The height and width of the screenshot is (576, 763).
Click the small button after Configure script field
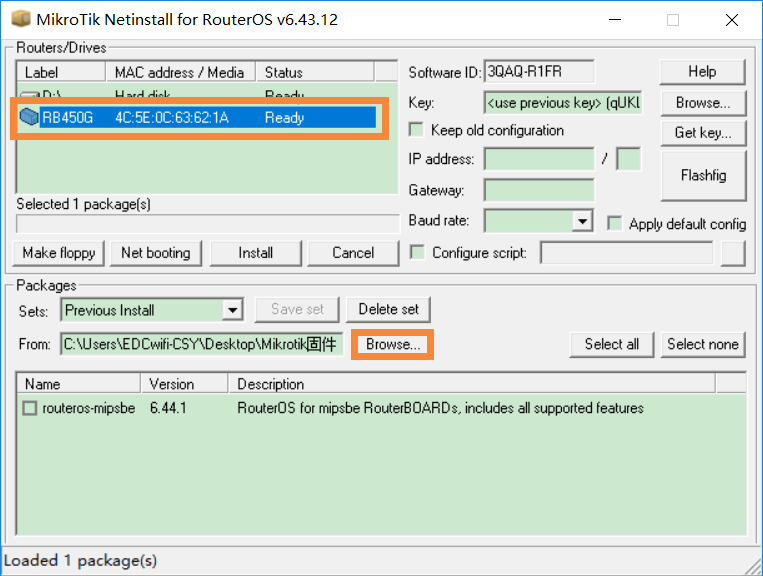coord(733,253)
